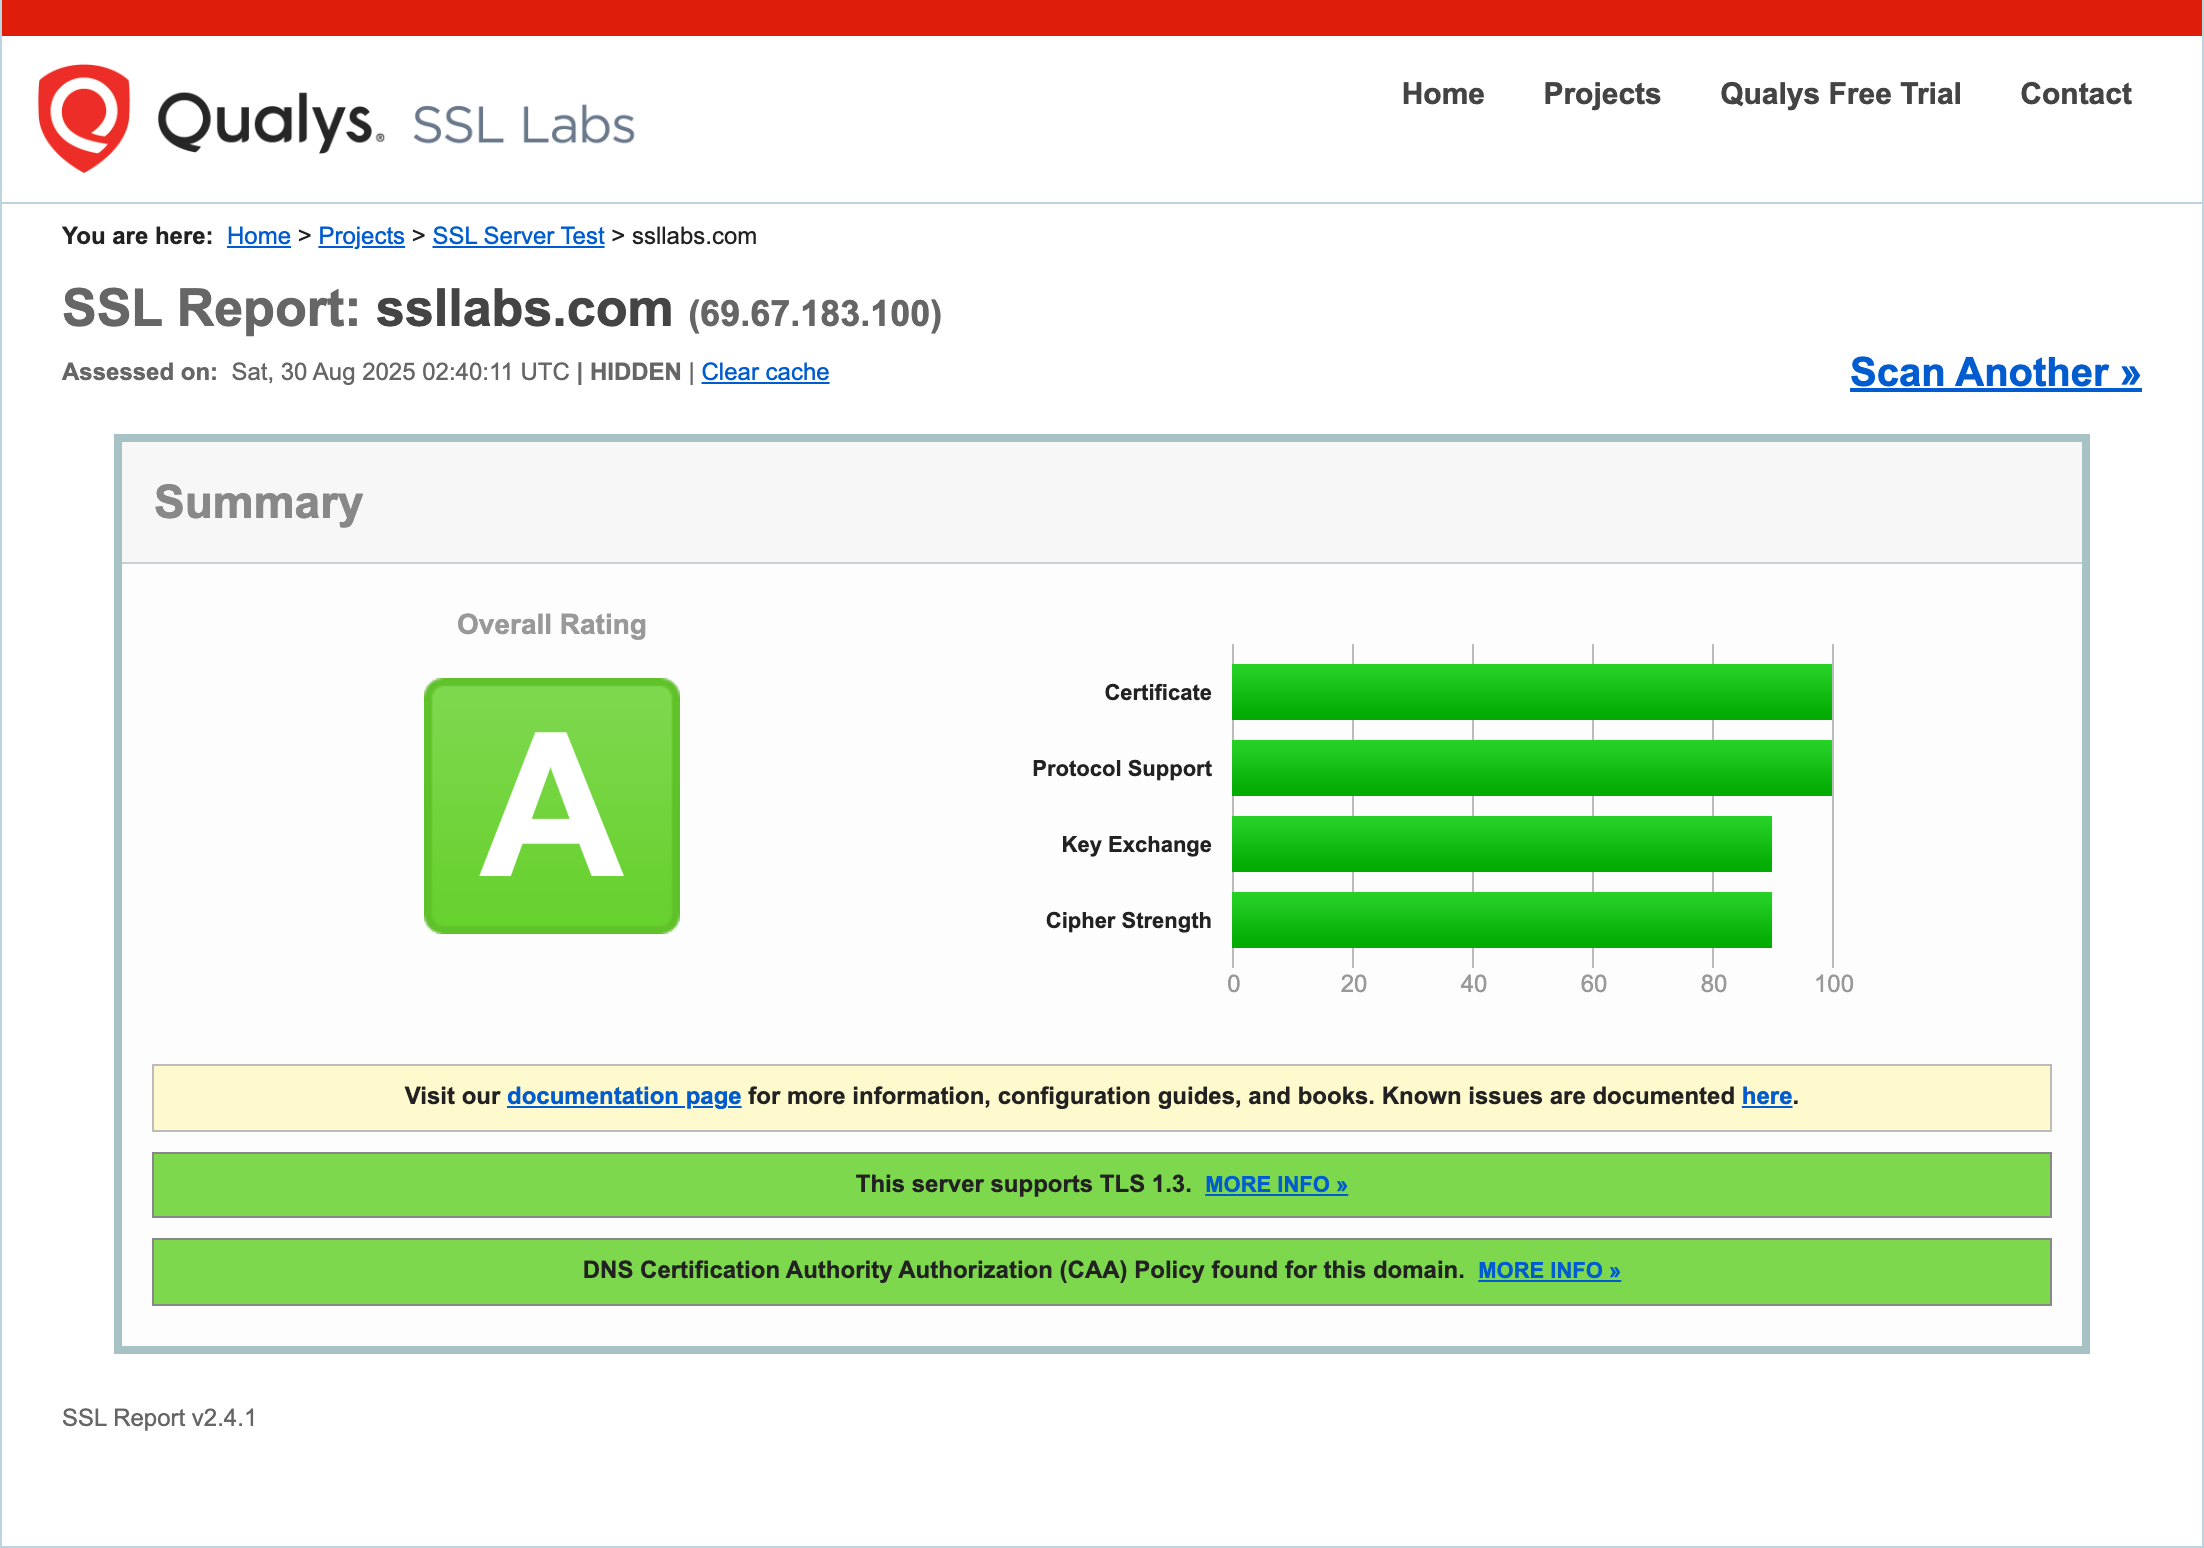Open the documentation page link
Screen dimensions: 2204x1548
pos(624,1096)
